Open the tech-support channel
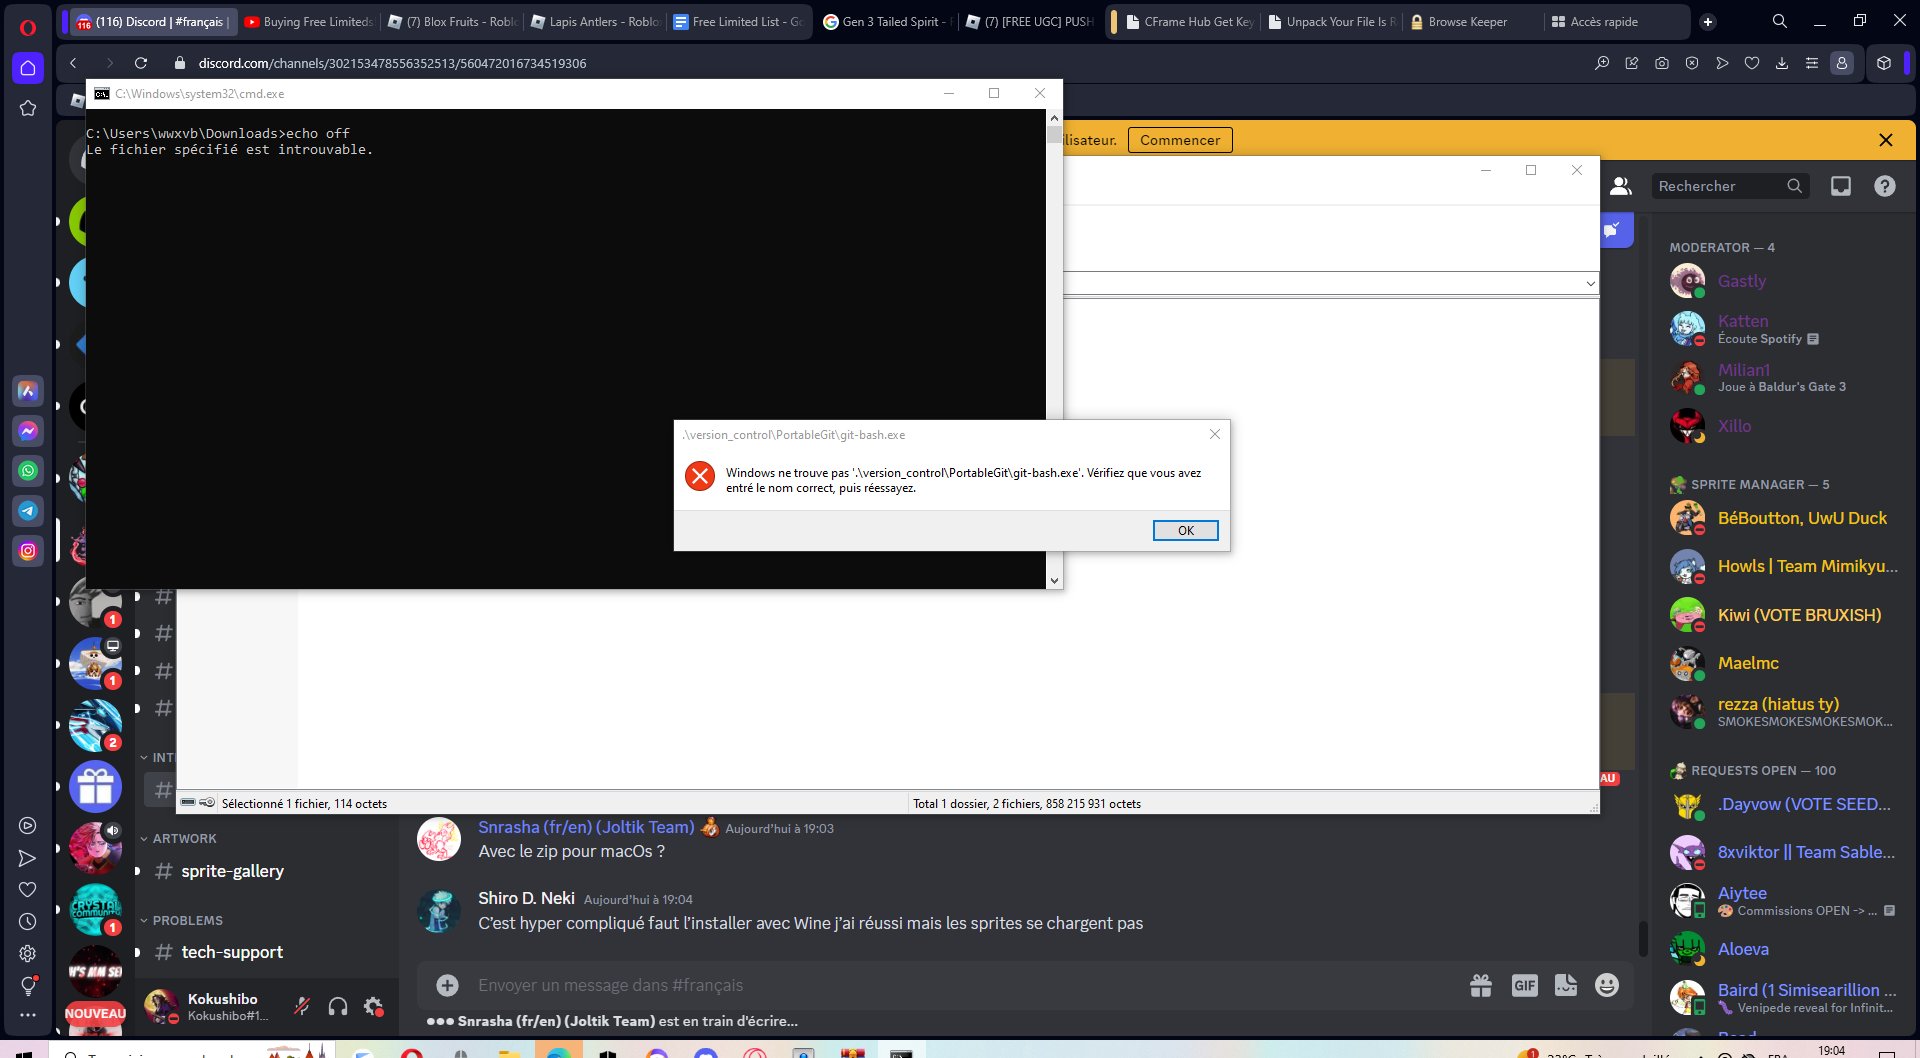The image size is (1920, 1058). coord(232,952)
